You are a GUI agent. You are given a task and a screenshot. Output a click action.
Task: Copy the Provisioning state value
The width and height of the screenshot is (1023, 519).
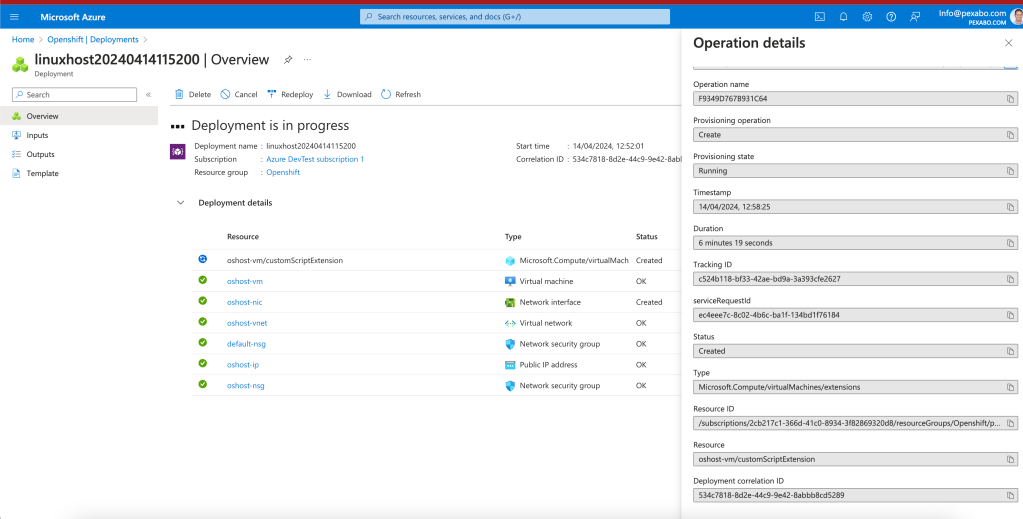tap(1010, 171)
